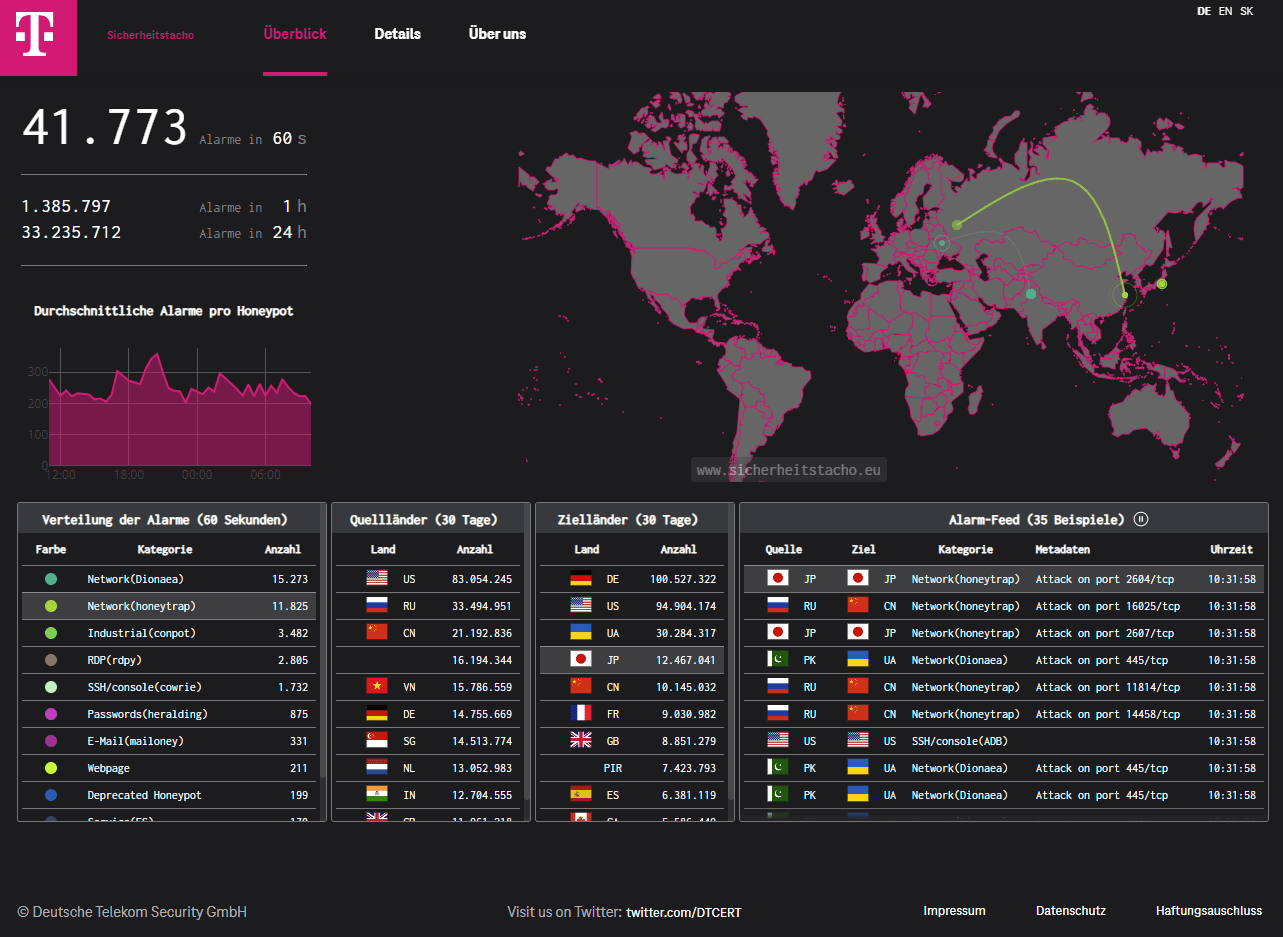Click the German flag in Zielländer list
This screenshot has width=1283, height=937.
pos(581,578)
